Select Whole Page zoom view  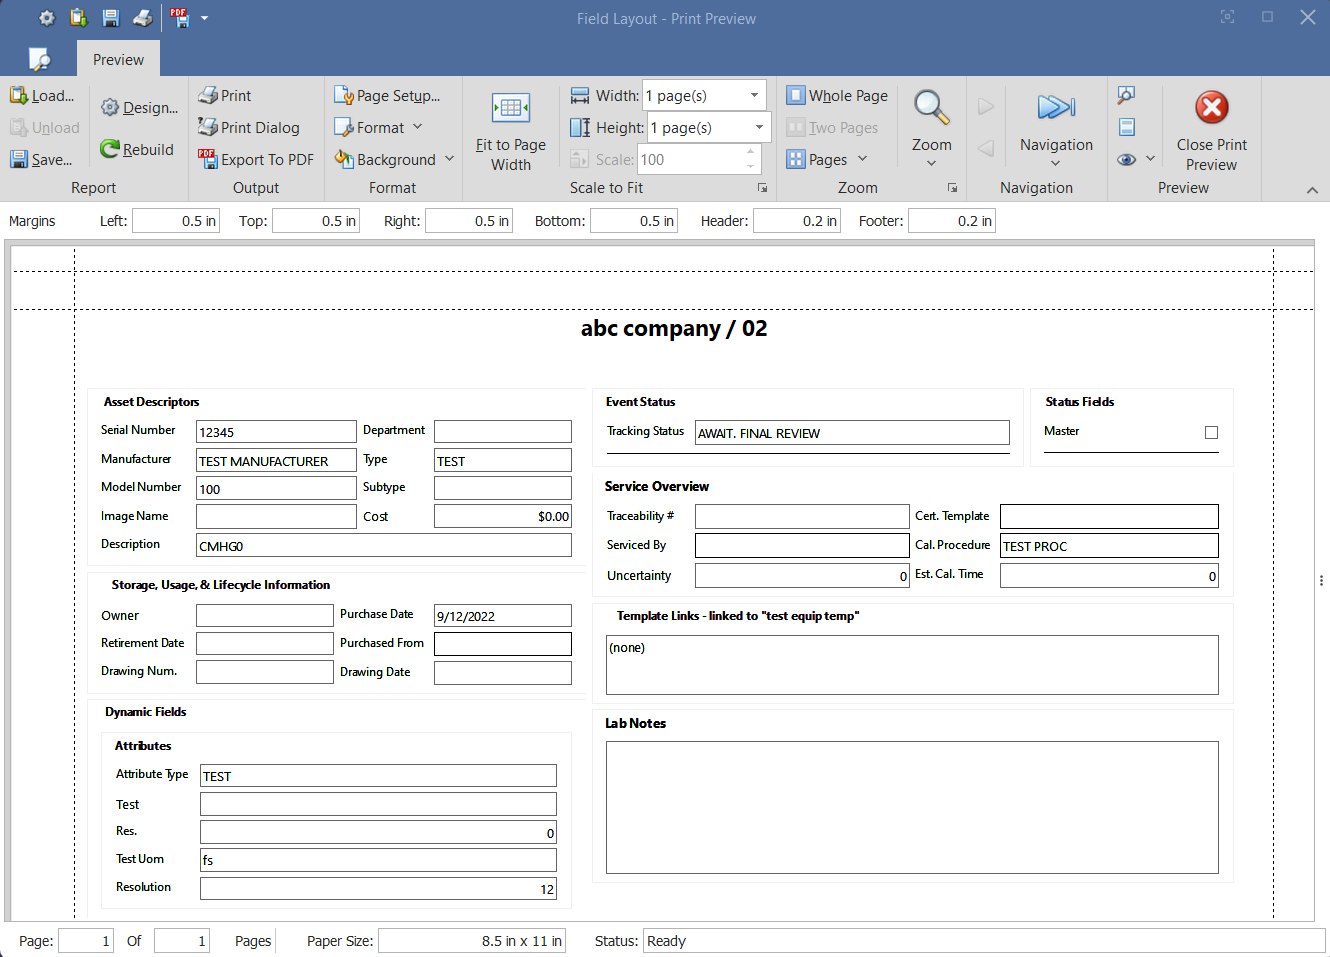[837, 96]
